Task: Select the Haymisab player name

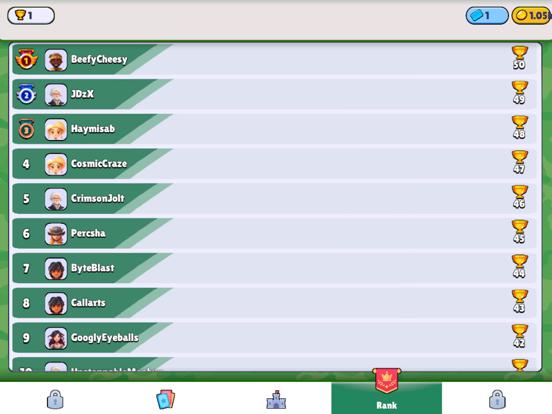Action: (93, 129)
